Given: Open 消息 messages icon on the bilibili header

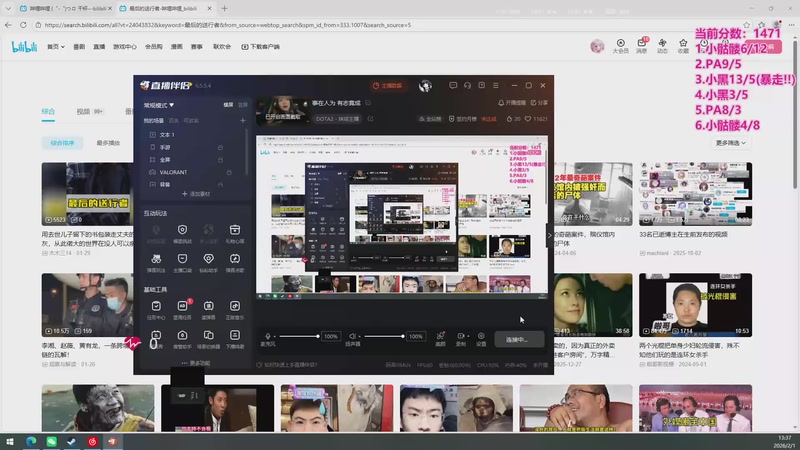Looking at the screenshot, I should pos(642,45).
